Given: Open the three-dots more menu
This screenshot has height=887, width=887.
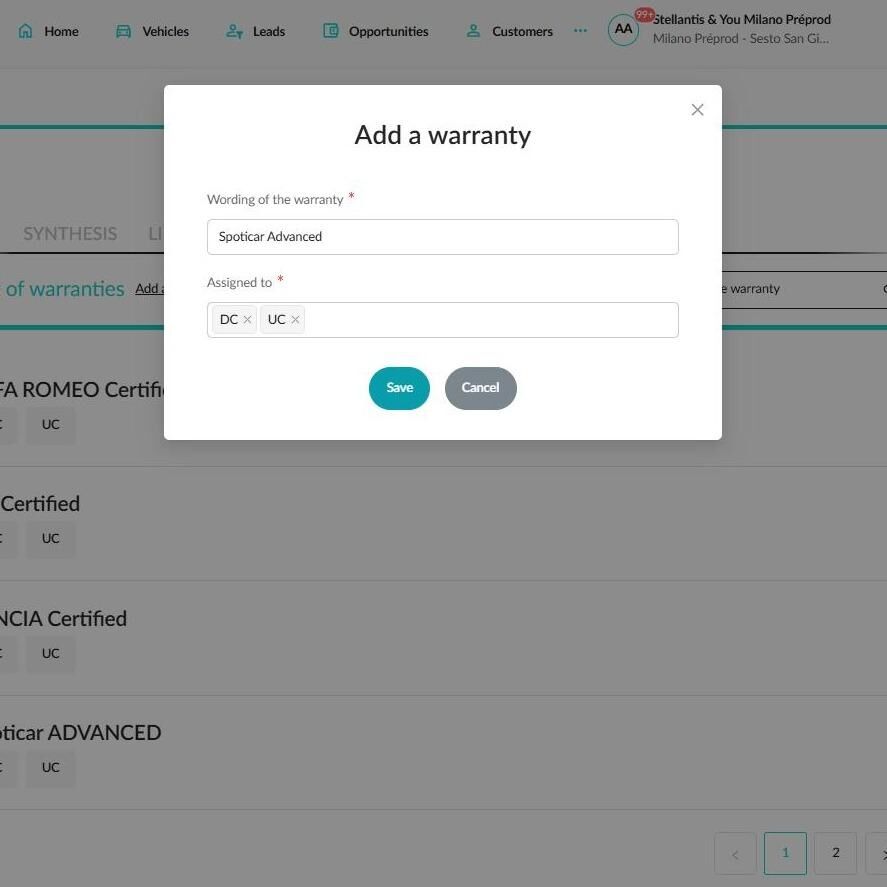Looking at the screenshot, I should 580,31.
